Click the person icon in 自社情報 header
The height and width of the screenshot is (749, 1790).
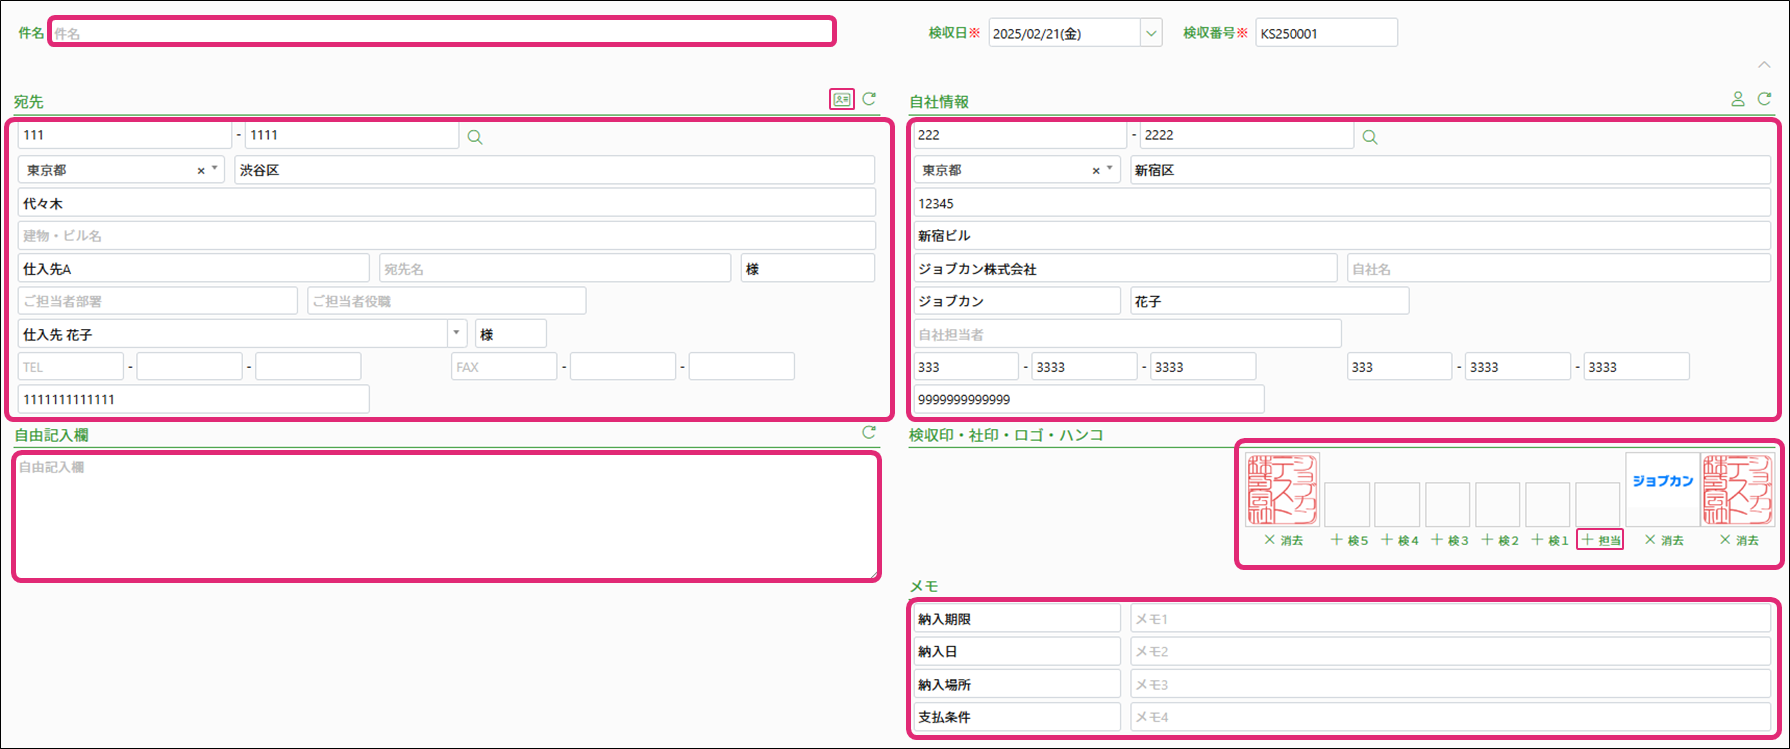pyautogui.click(x=1738, y=99)
